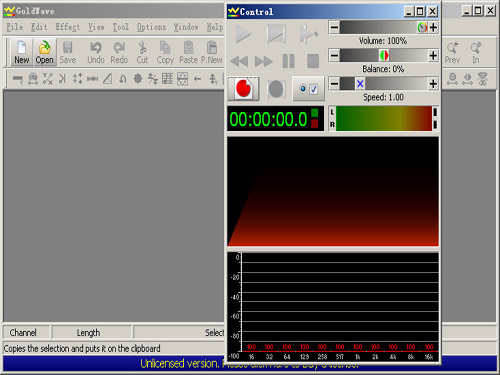
Task: Click the New file toolbar button
Action: pos(22,52)
